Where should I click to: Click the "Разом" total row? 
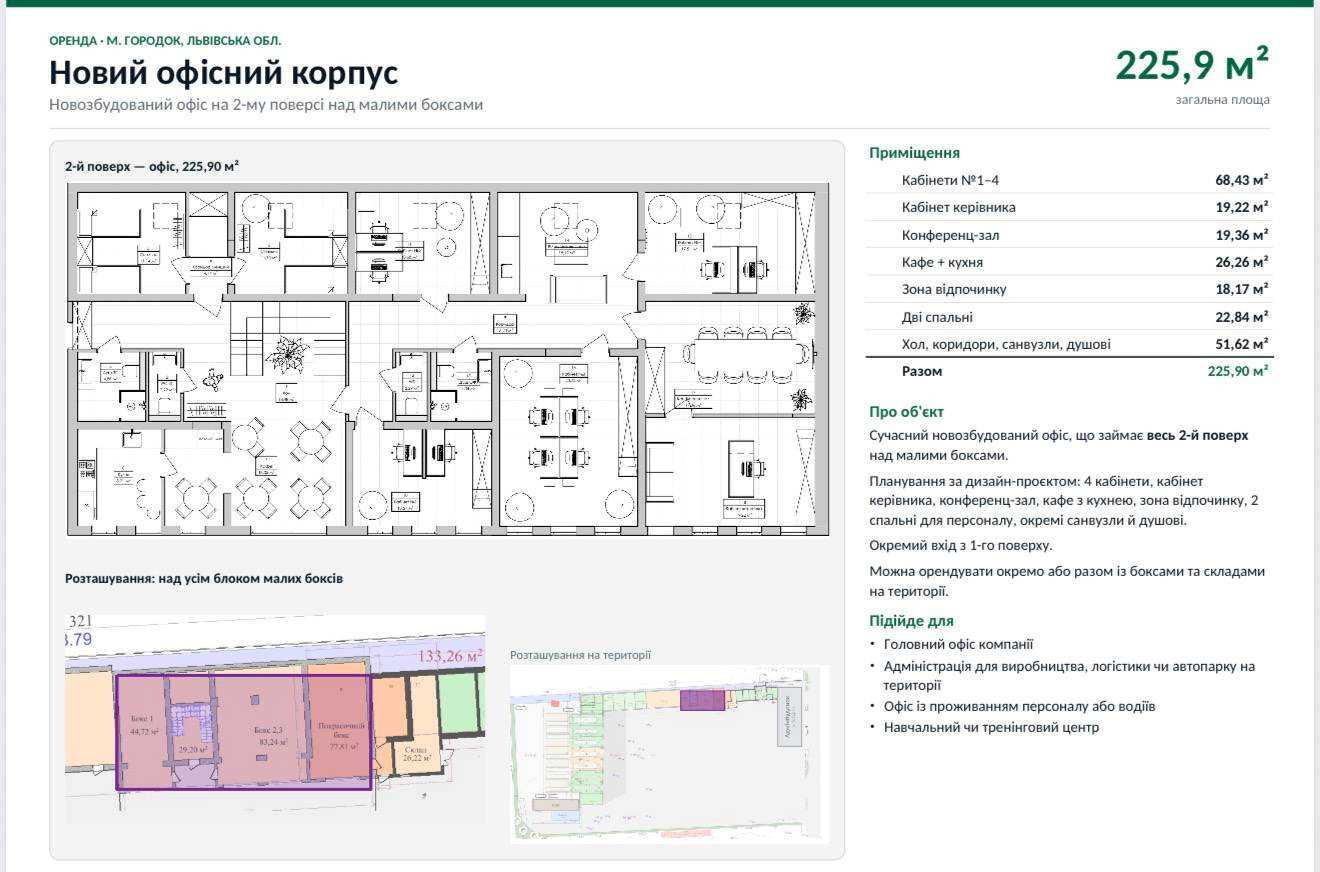click(x=1071, y=371)
